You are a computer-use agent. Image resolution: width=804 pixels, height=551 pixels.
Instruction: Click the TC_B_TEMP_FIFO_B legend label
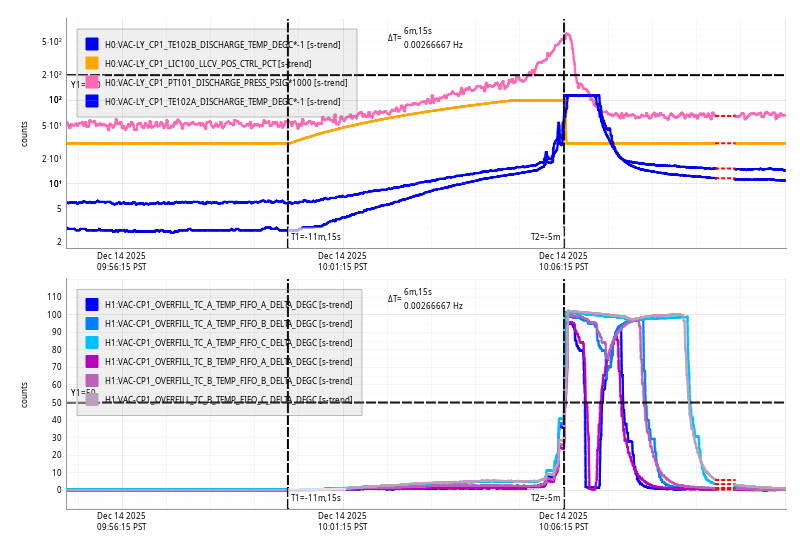[228, 380]
